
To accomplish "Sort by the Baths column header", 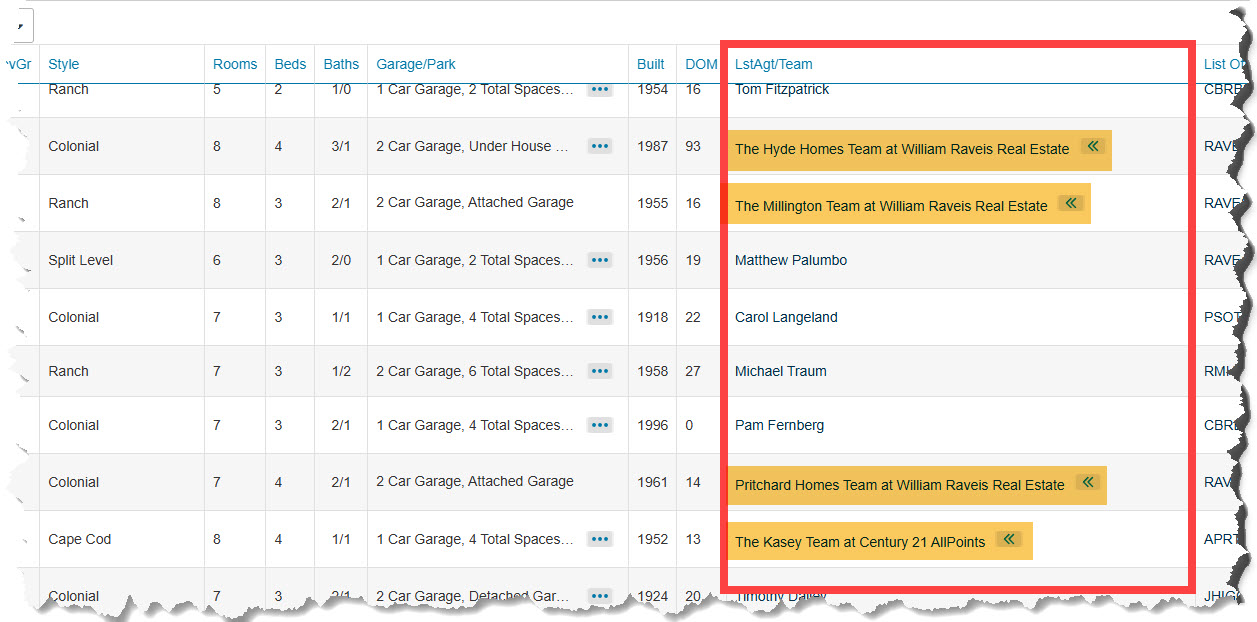I will (341, 64).
